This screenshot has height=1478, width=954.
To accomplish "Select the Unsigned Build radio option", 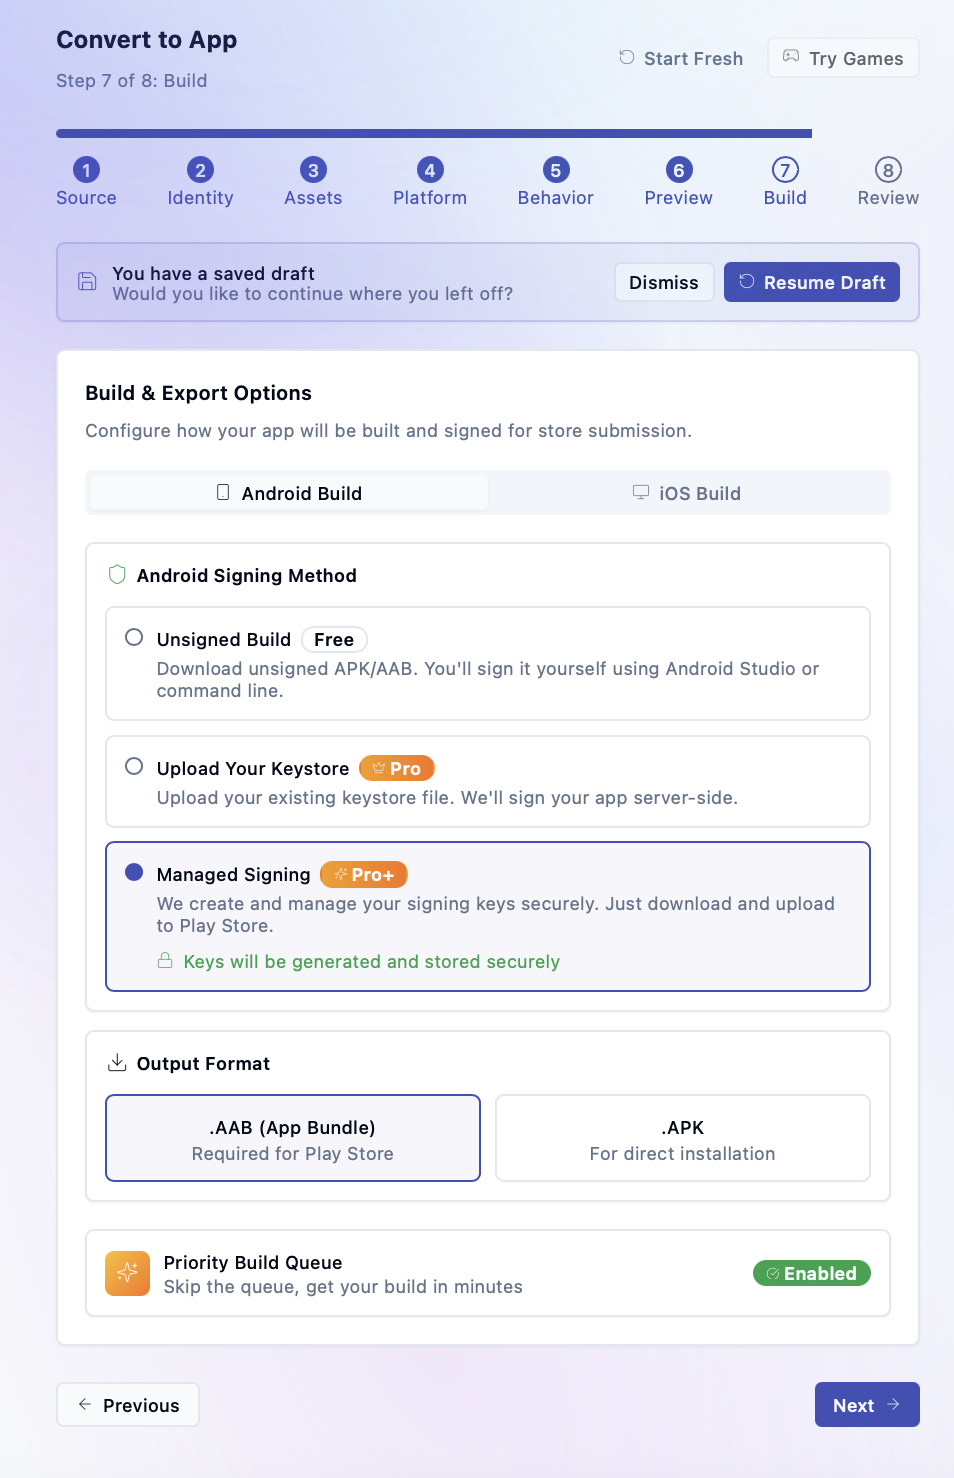I will coord(134,638).
